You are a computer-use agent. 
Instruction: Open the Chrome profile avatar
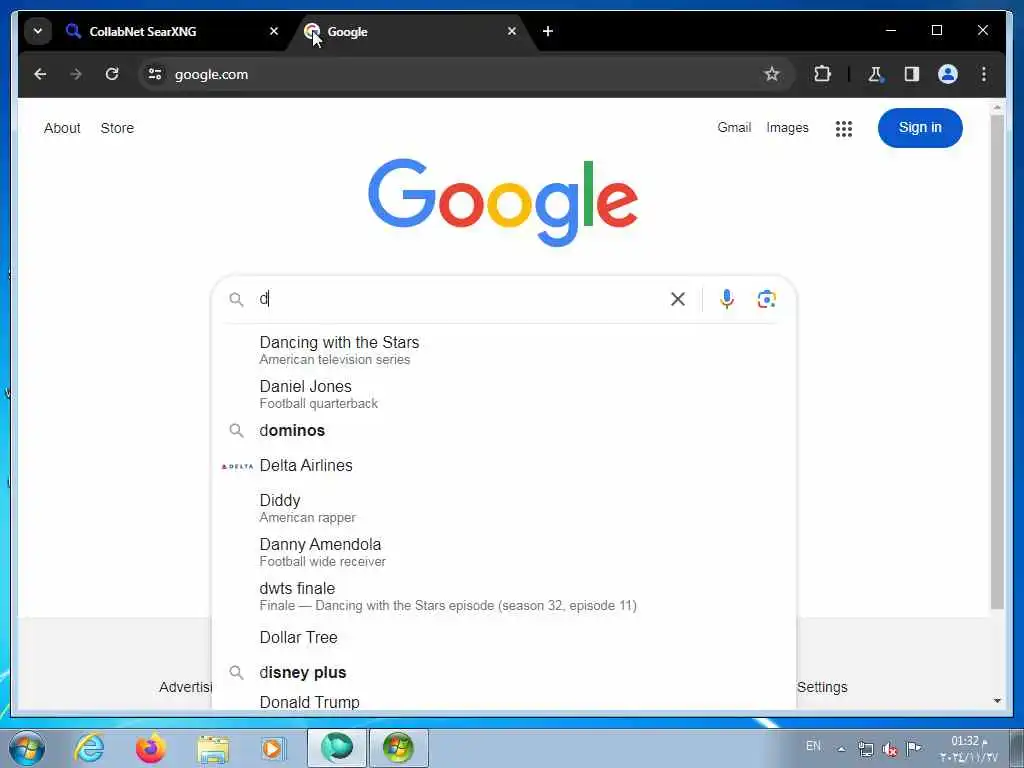(948, 74)
